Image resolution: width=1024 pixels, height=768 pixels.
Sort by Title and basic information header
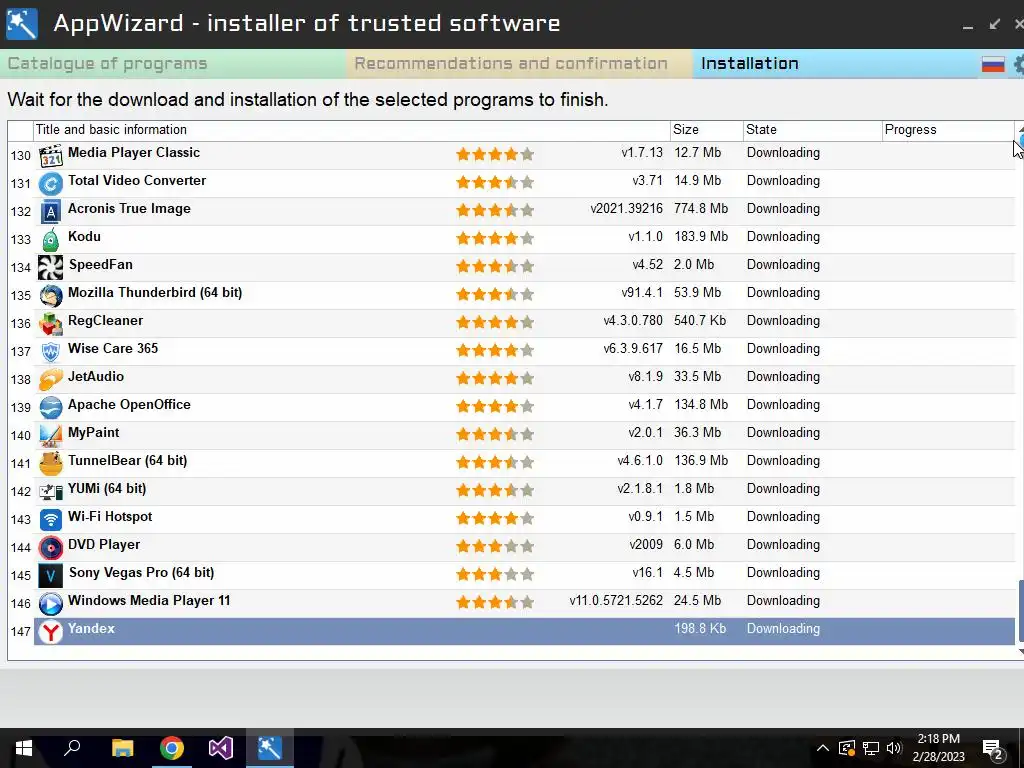[352, 130]
